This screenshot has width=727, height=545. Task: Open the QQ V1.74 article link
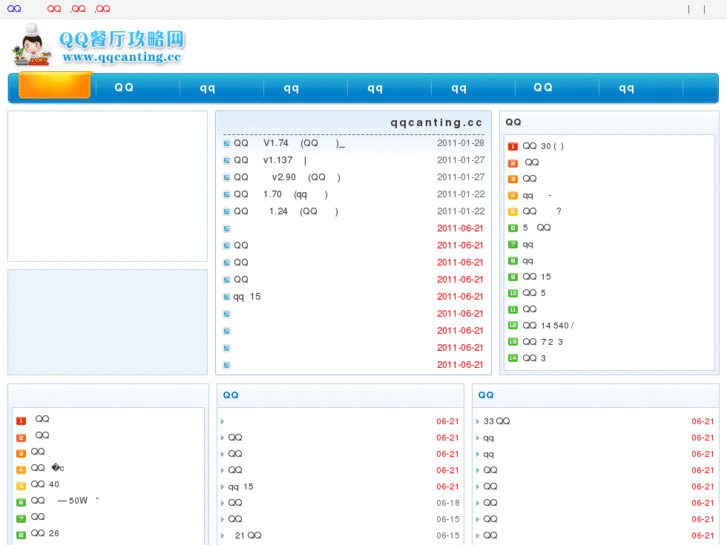pos(289,143)
